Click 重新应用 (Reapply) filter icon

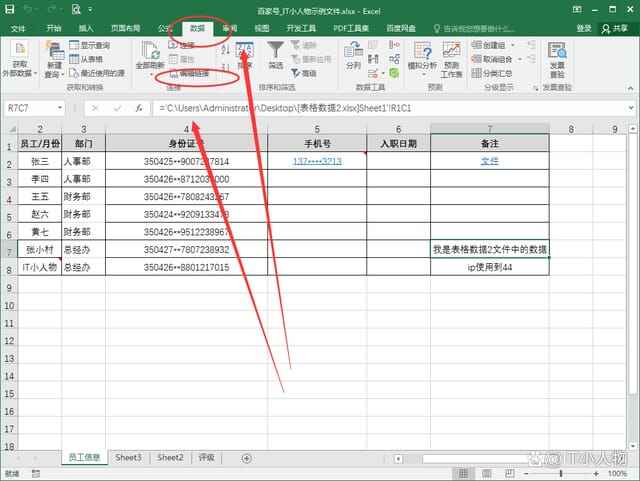296,59
